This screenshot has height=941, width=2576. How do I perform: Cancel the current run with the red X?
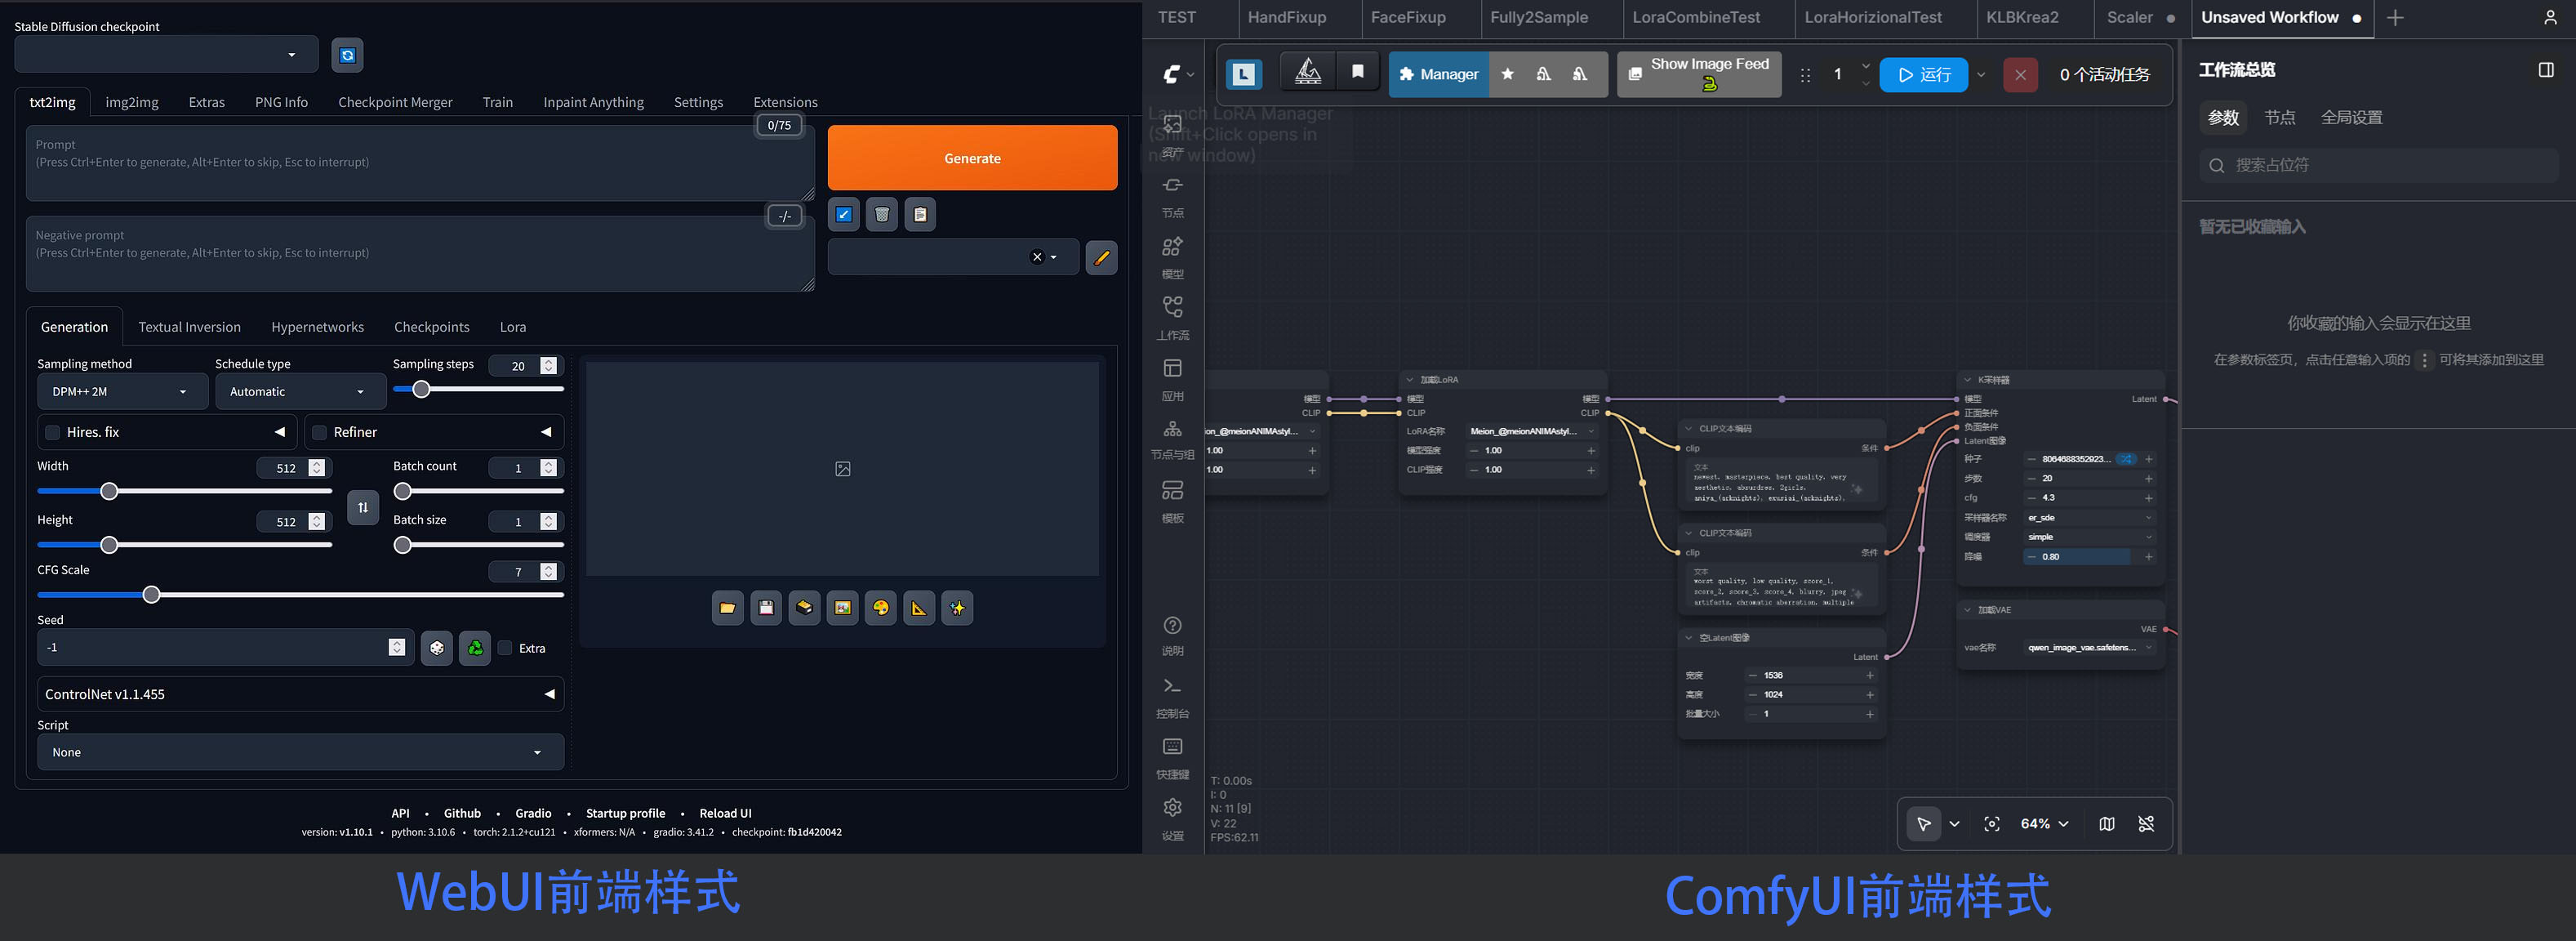pyautogui.click(x=2020, y=75)
